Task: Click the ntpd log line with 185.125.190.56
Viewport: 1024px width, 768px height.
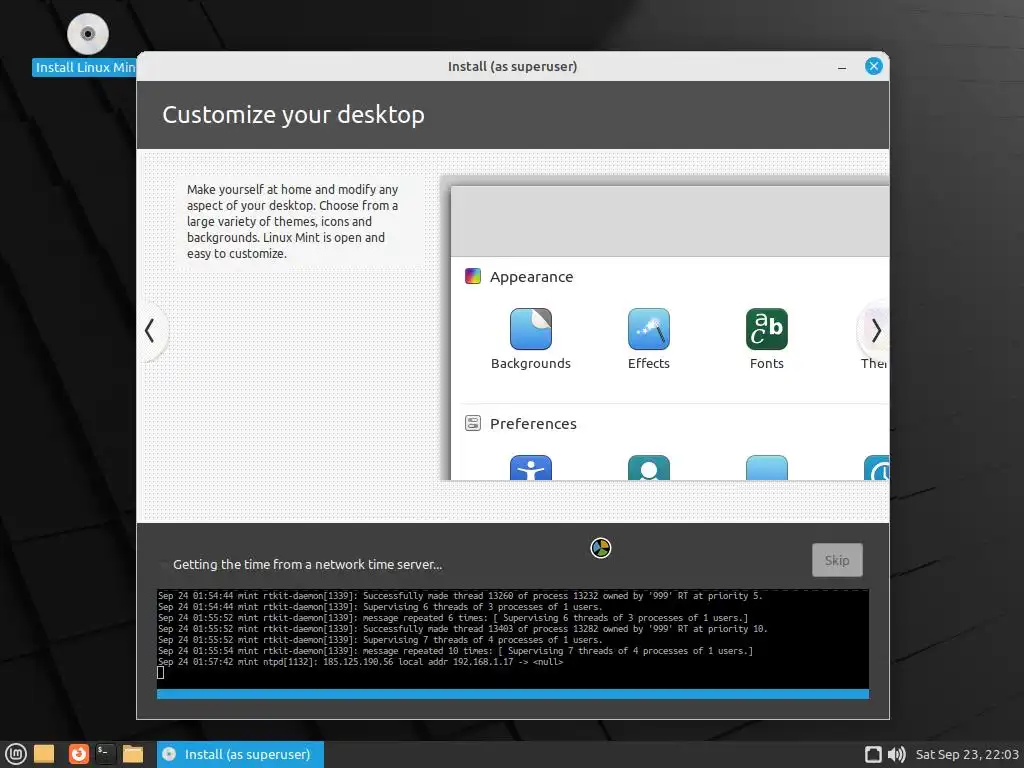Action: click(360, 662)
